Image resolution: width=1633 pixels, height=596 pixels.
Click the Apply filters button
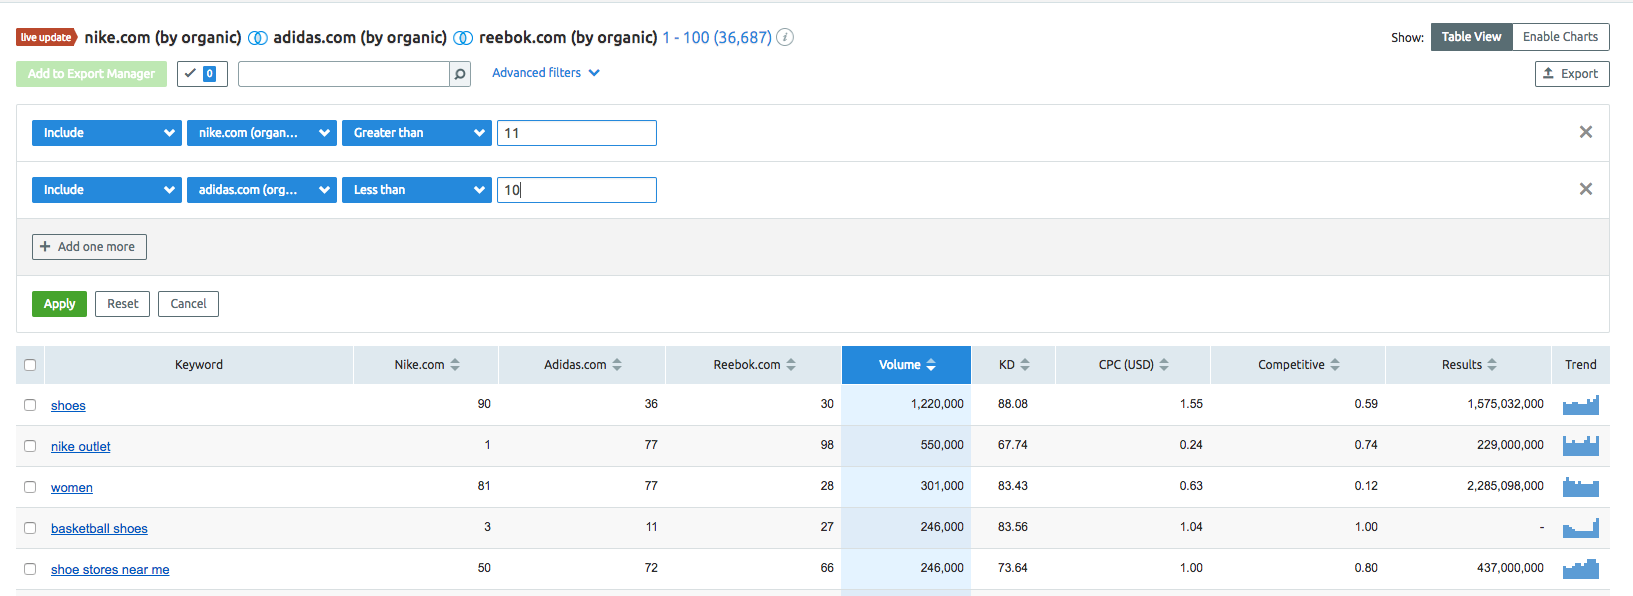coord(59,304)
